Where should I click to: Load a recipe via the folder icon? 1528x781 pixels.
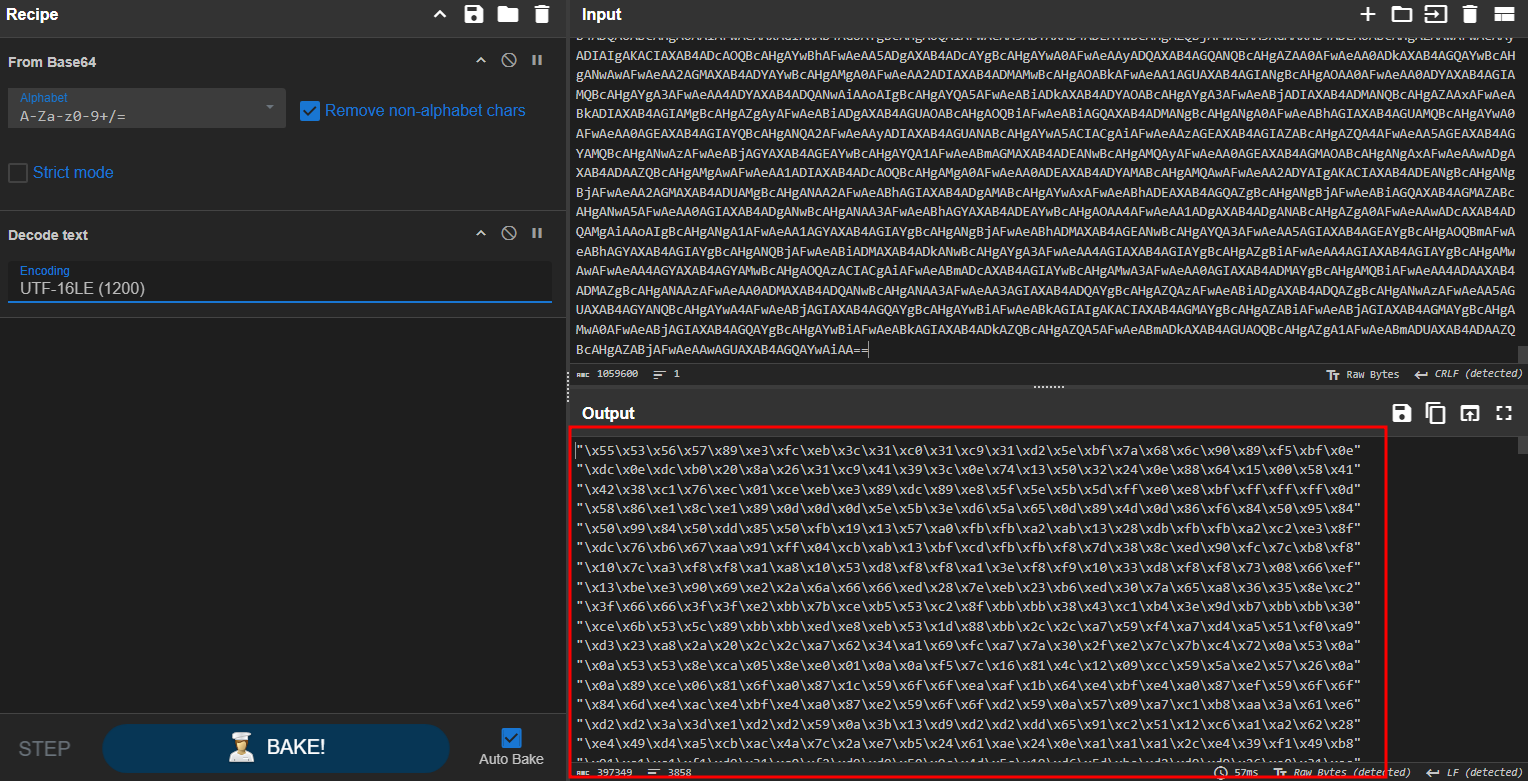click(508, 14)
